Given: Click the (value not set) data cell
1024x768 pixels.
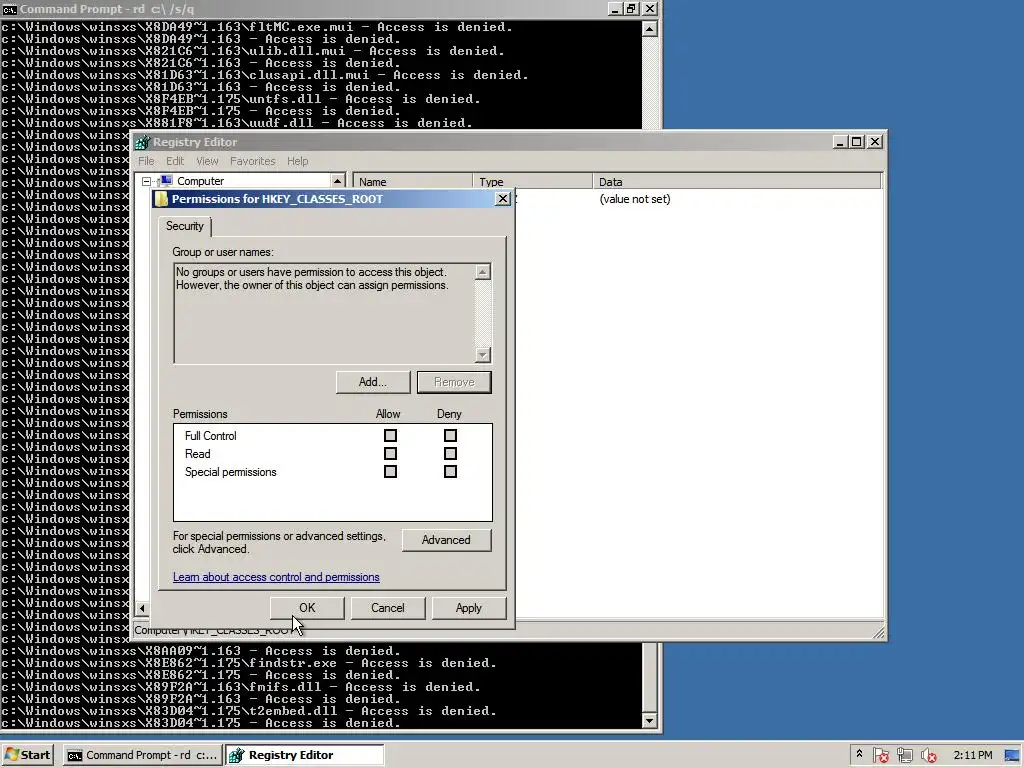Looking at the screenshot, I should point(635,199).
